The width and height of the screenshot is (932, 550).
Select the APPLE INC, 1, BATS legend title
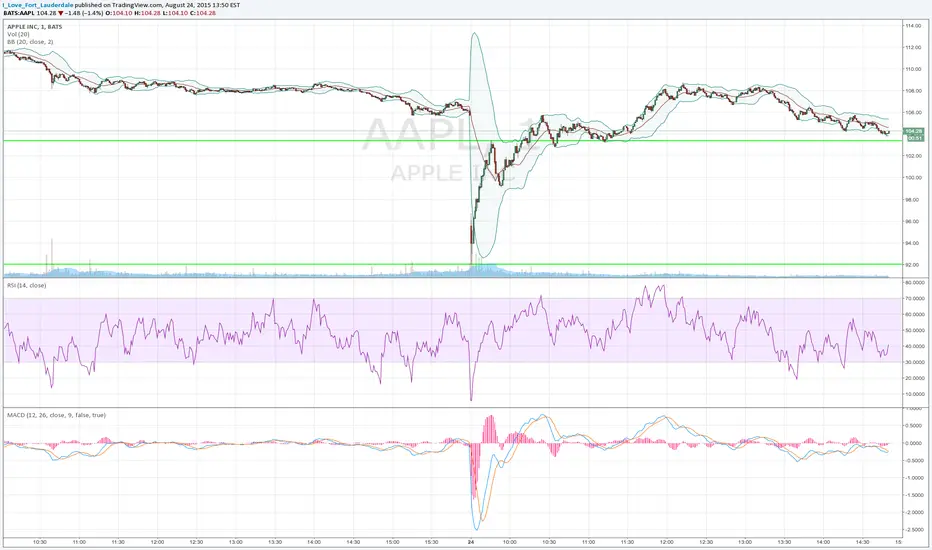point(34,27)
